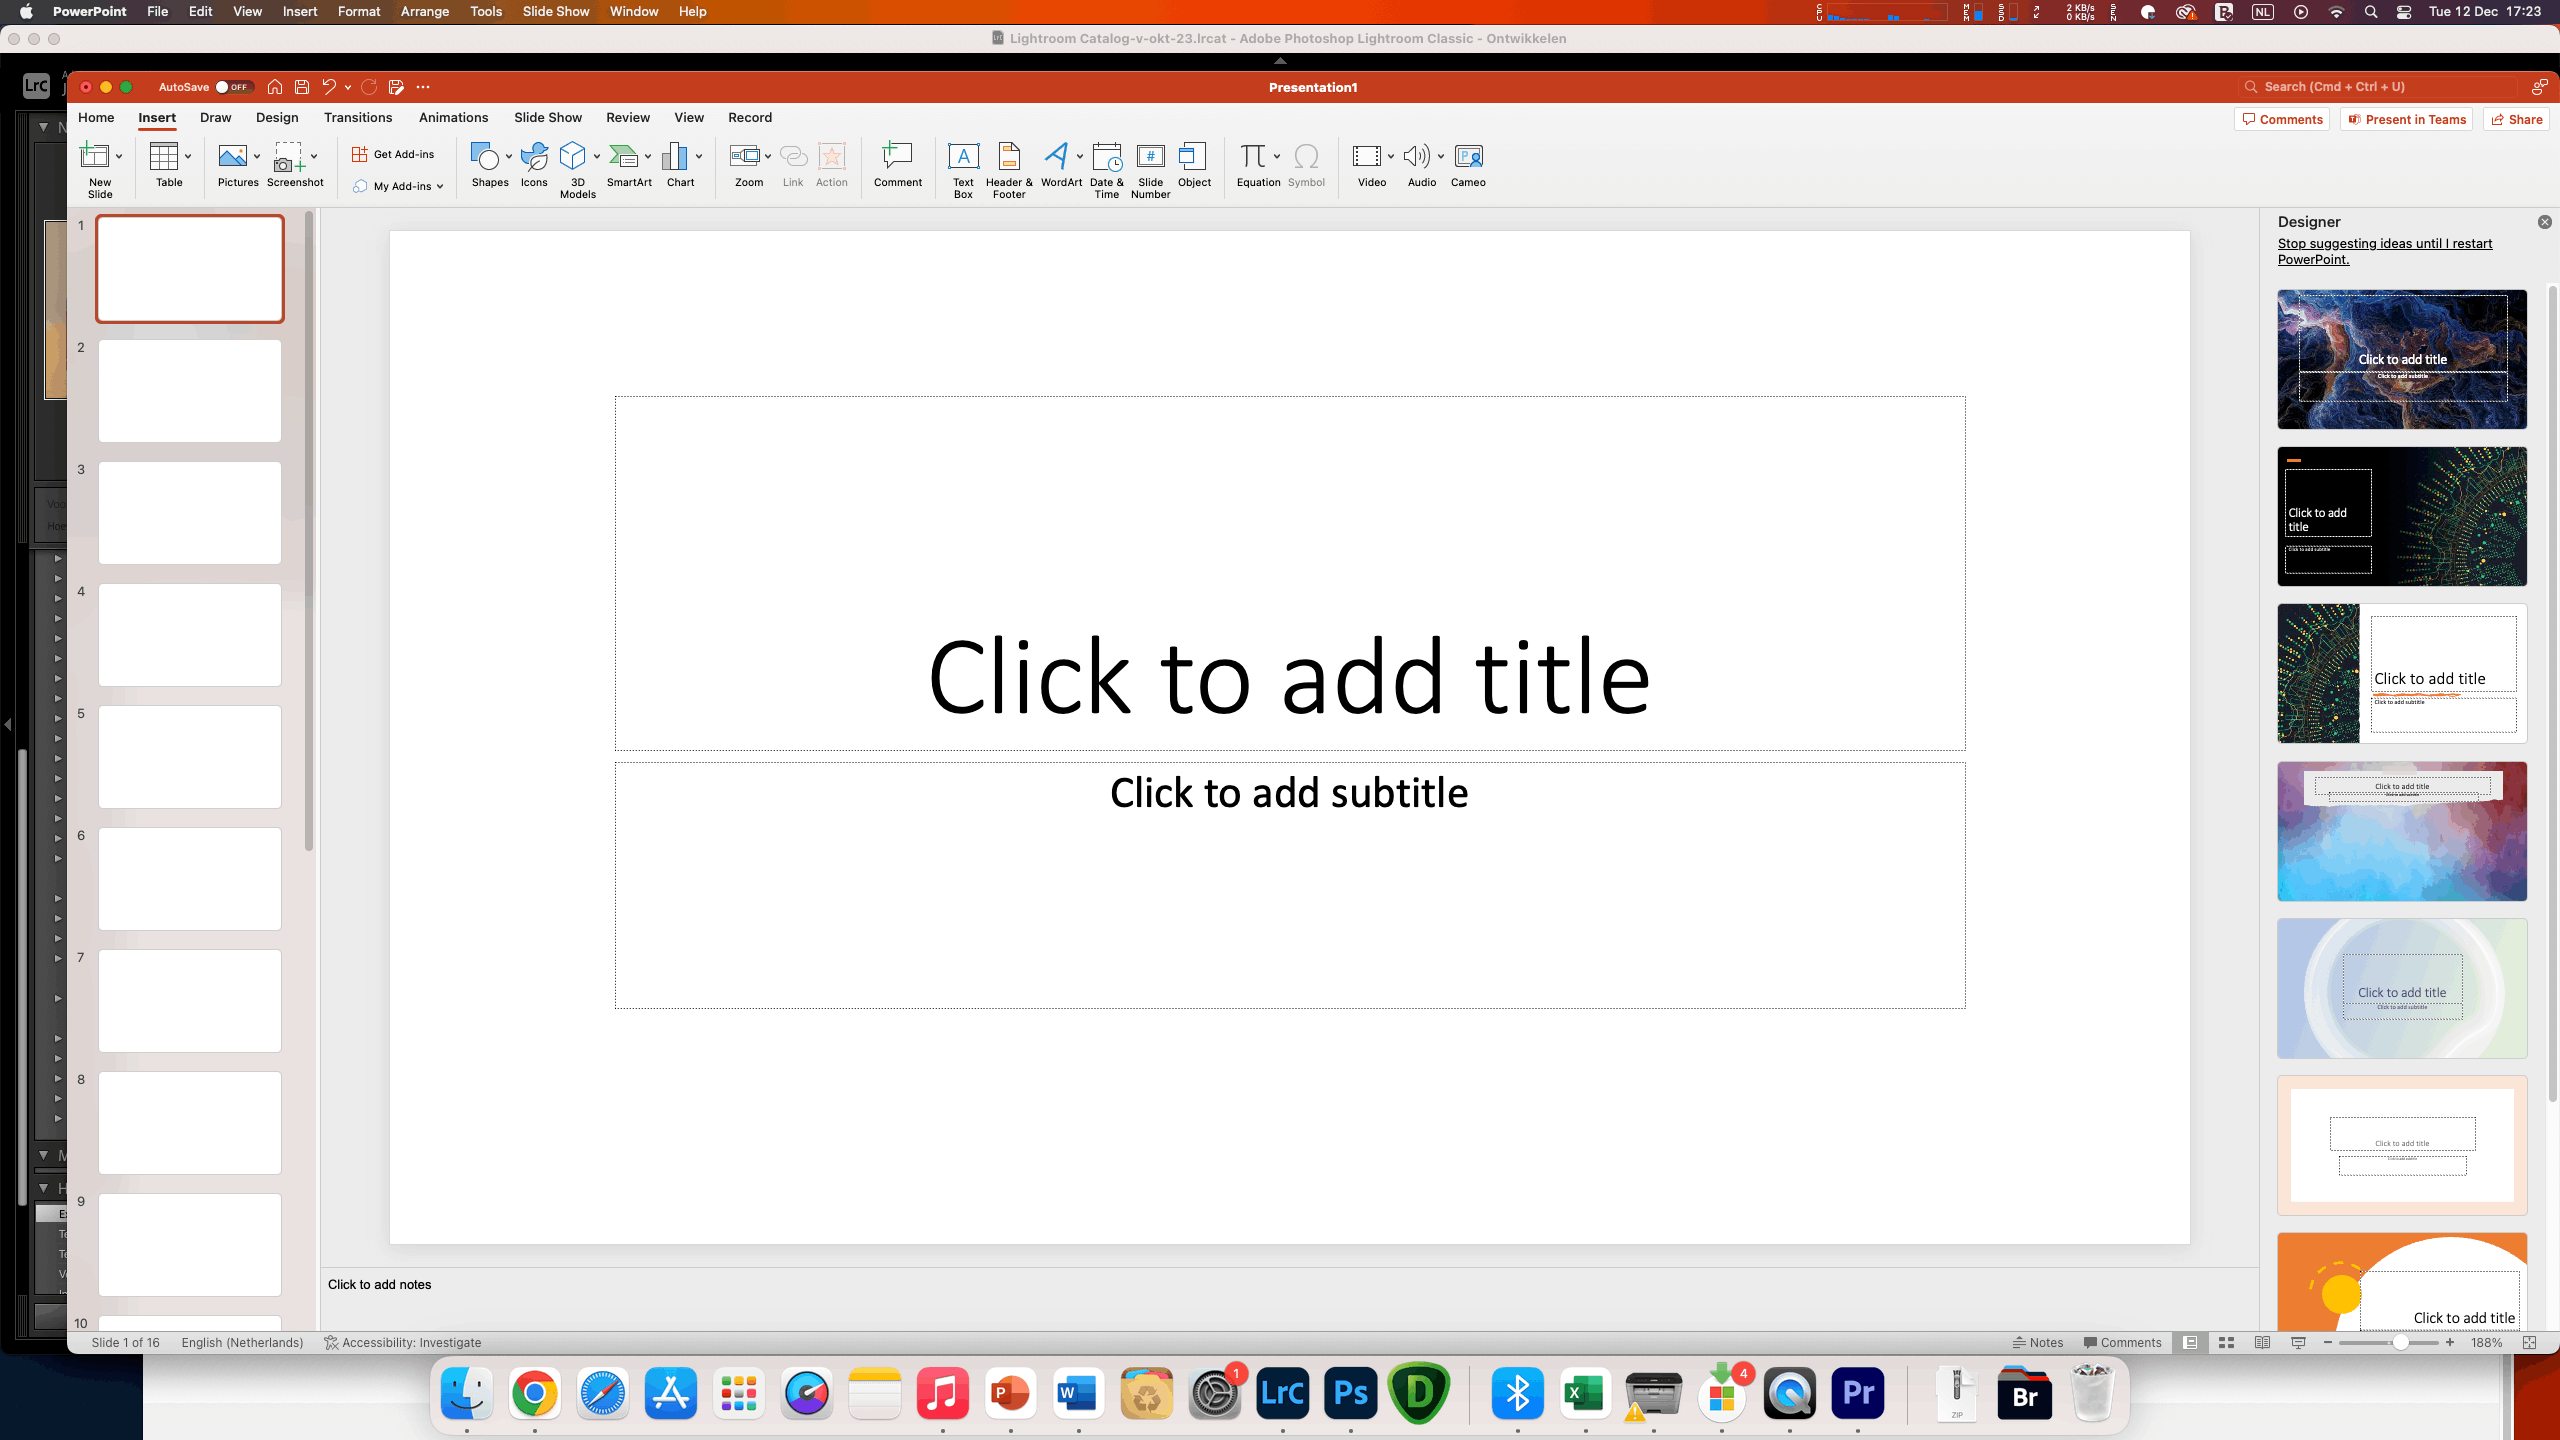
Task: Toggle the AutoSave switch
Action: click(233, 87)
